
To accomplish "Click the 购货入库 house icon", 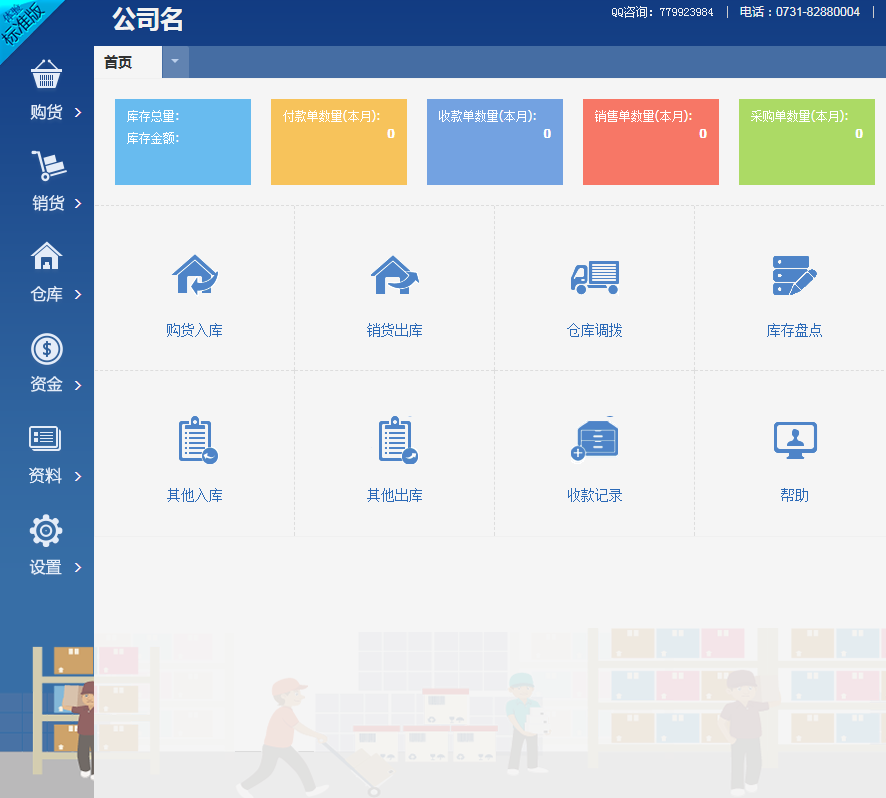I will pos(195,275).
